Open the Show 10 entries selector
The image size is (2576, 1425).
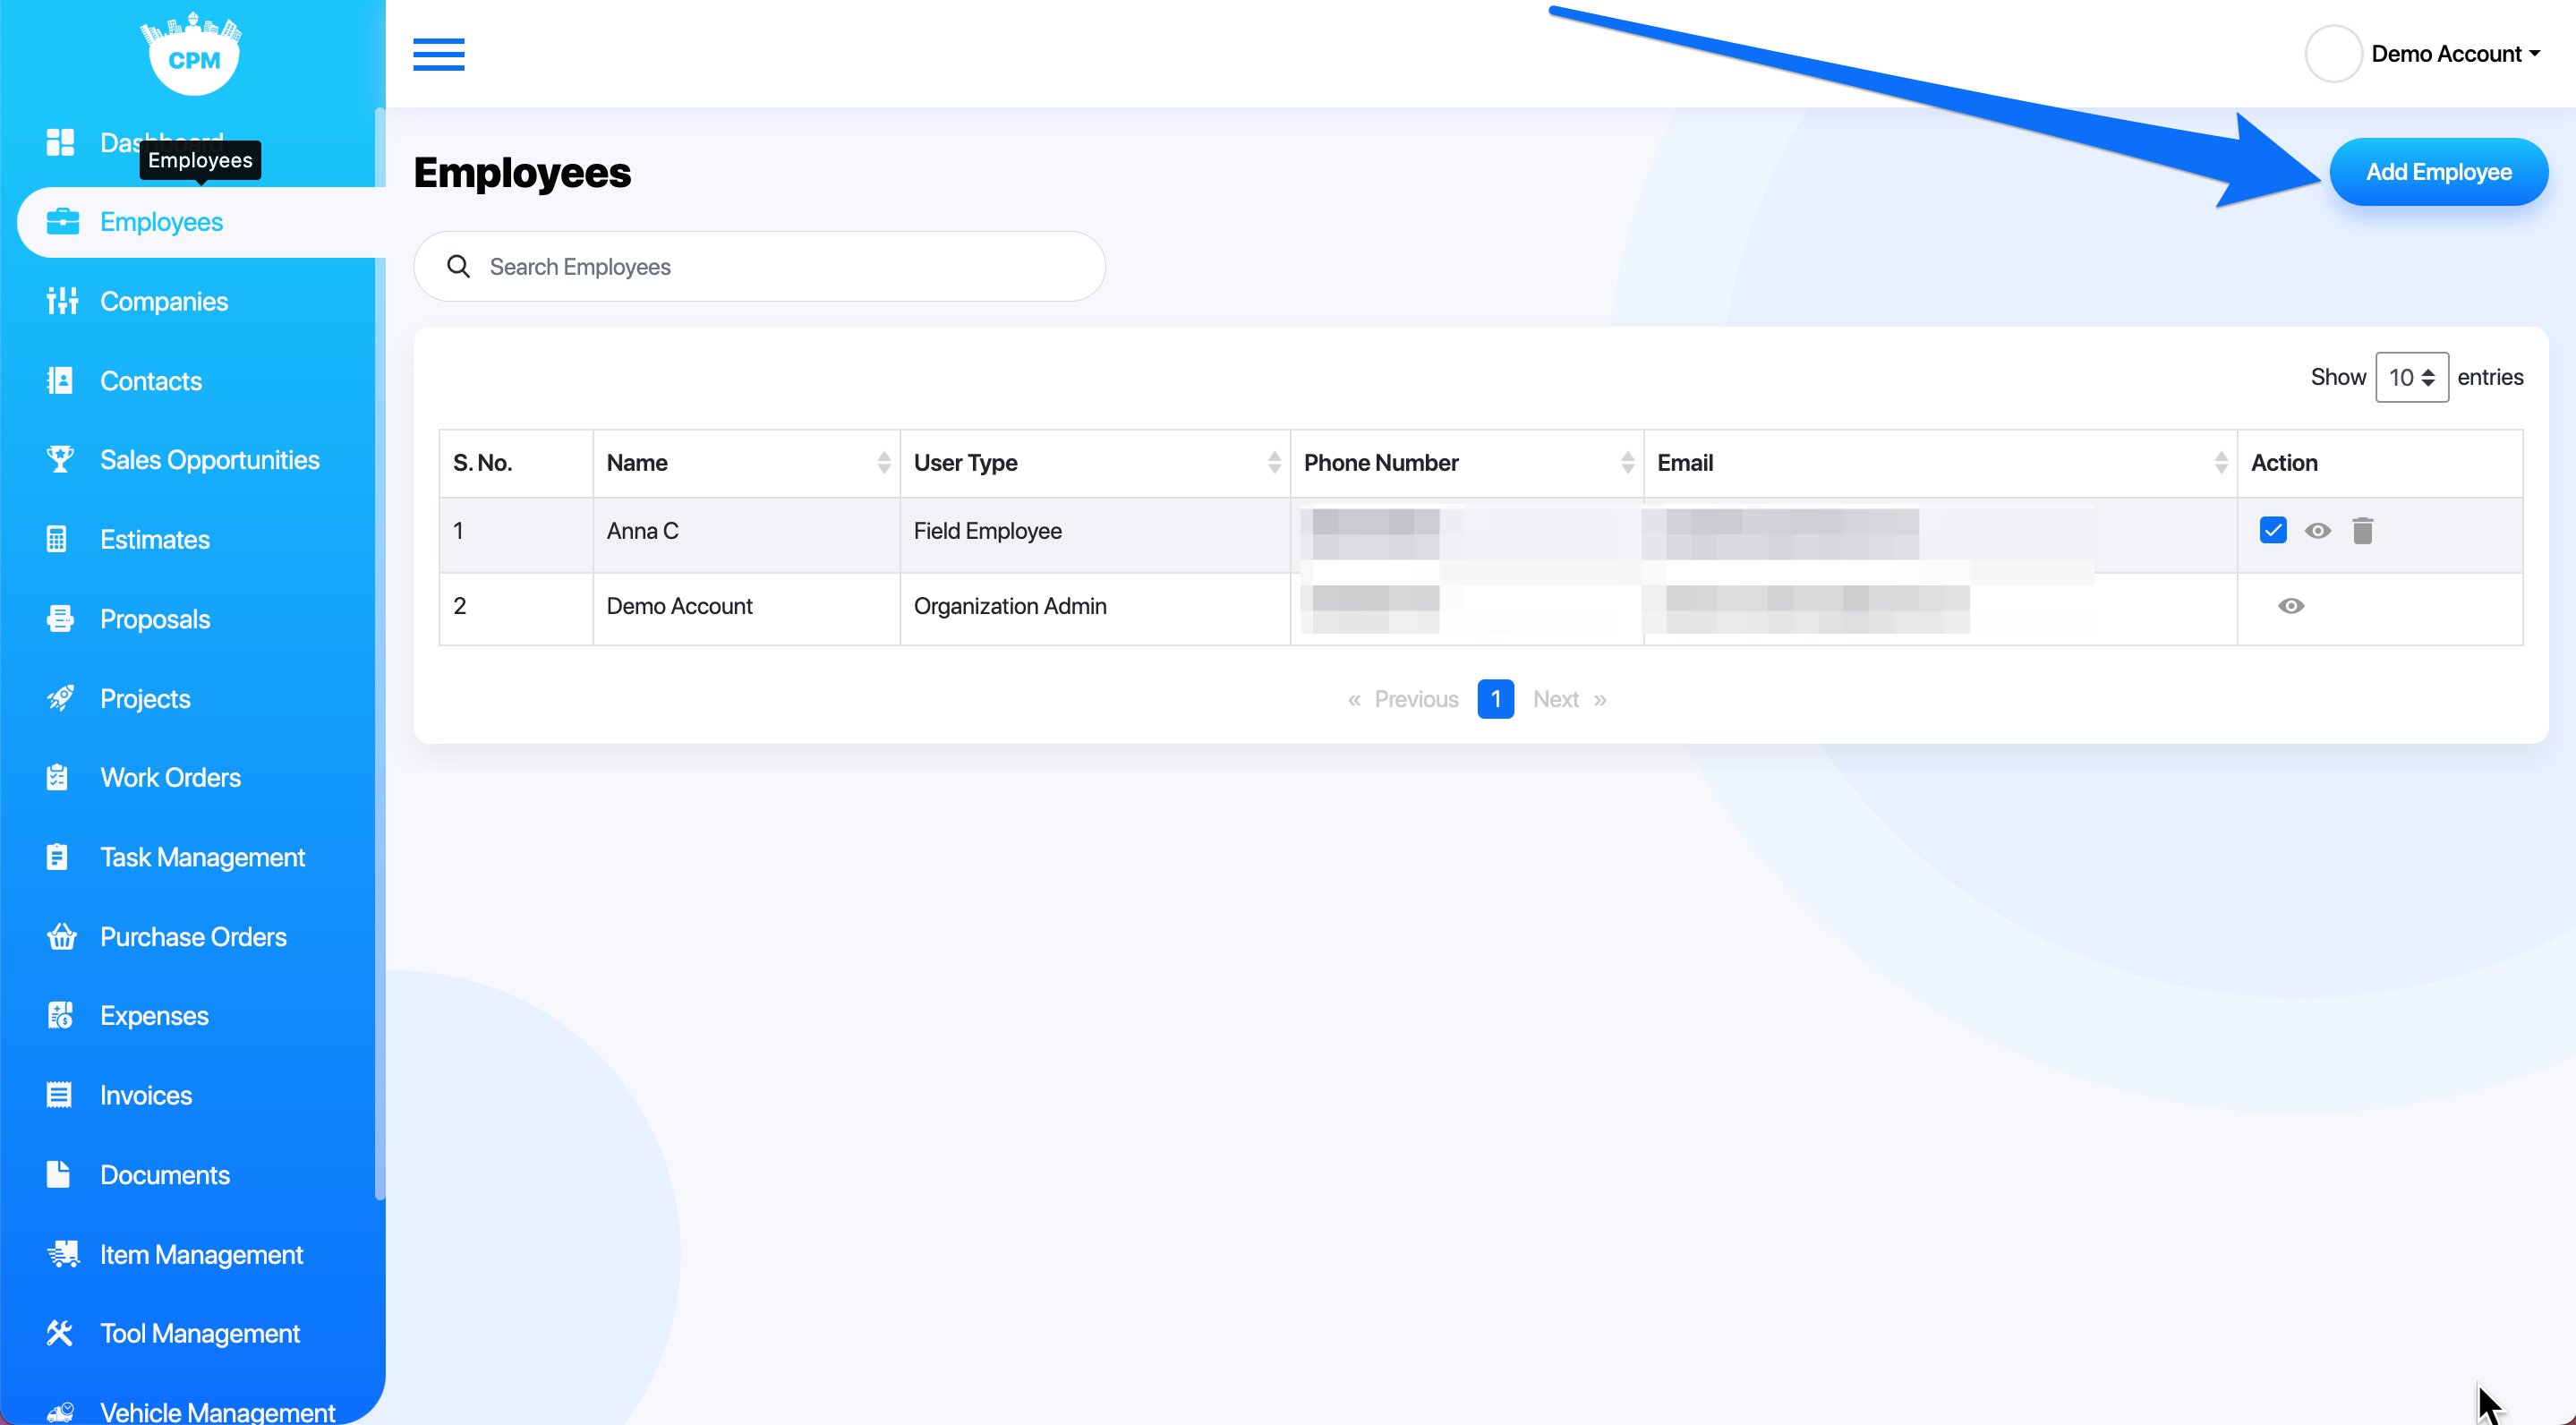2411,377
